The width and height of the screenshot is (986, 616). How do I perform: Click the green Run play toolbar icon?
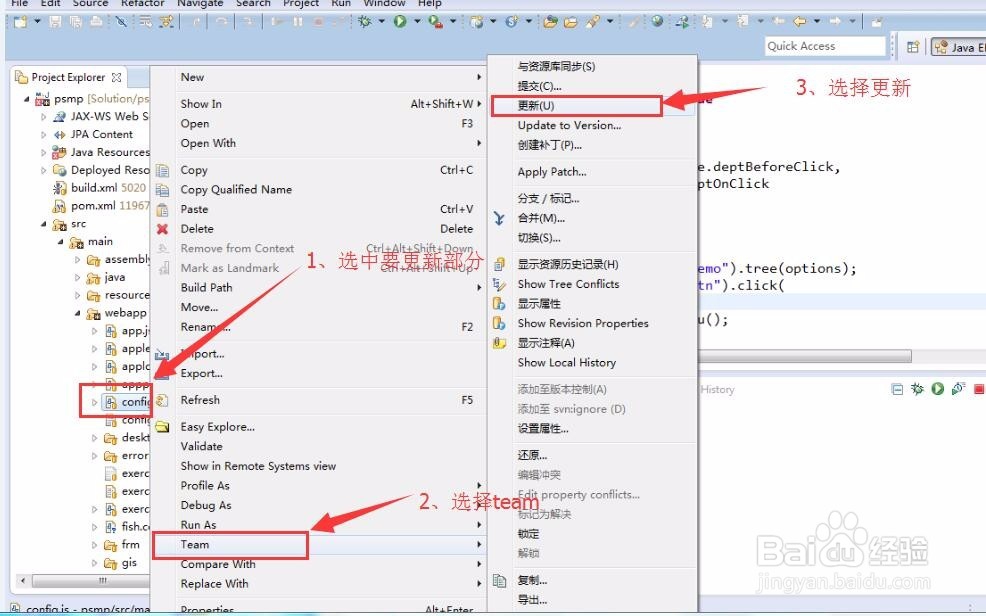399,22
